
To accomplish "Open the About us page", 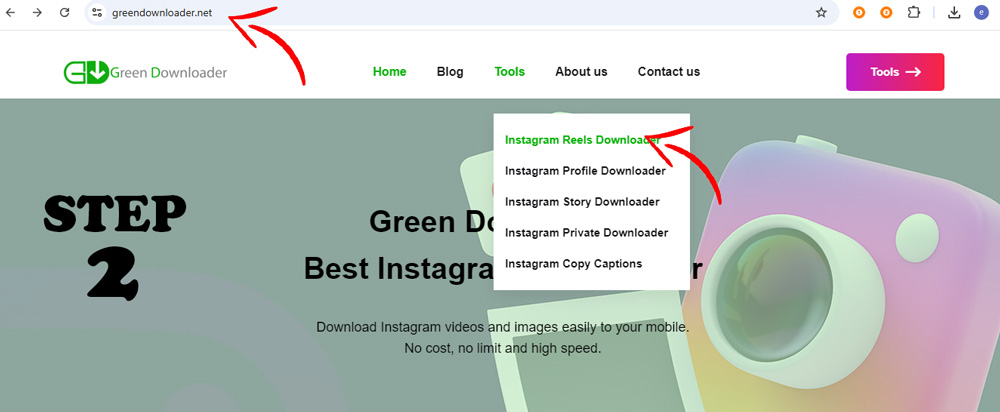I will [x=581, y=72].
